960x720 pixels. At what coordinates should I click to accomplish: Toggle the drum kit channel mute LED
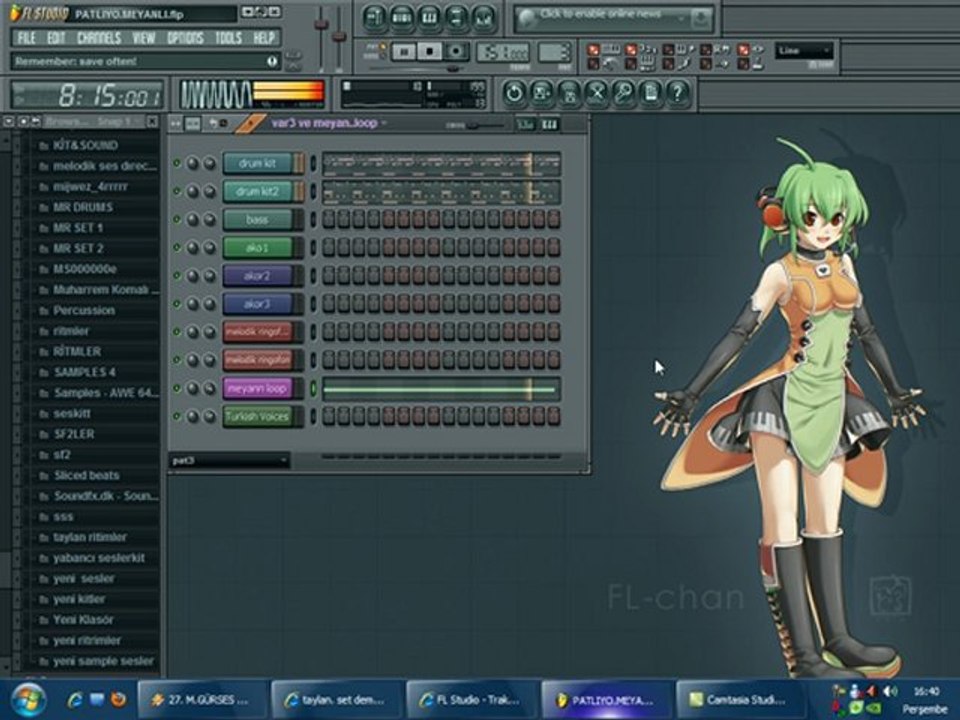(177, 163)
